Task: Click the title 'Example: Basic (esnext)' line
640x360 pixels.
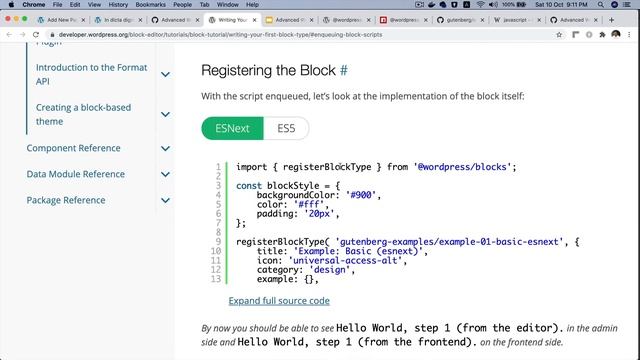Action: (342, 251)
